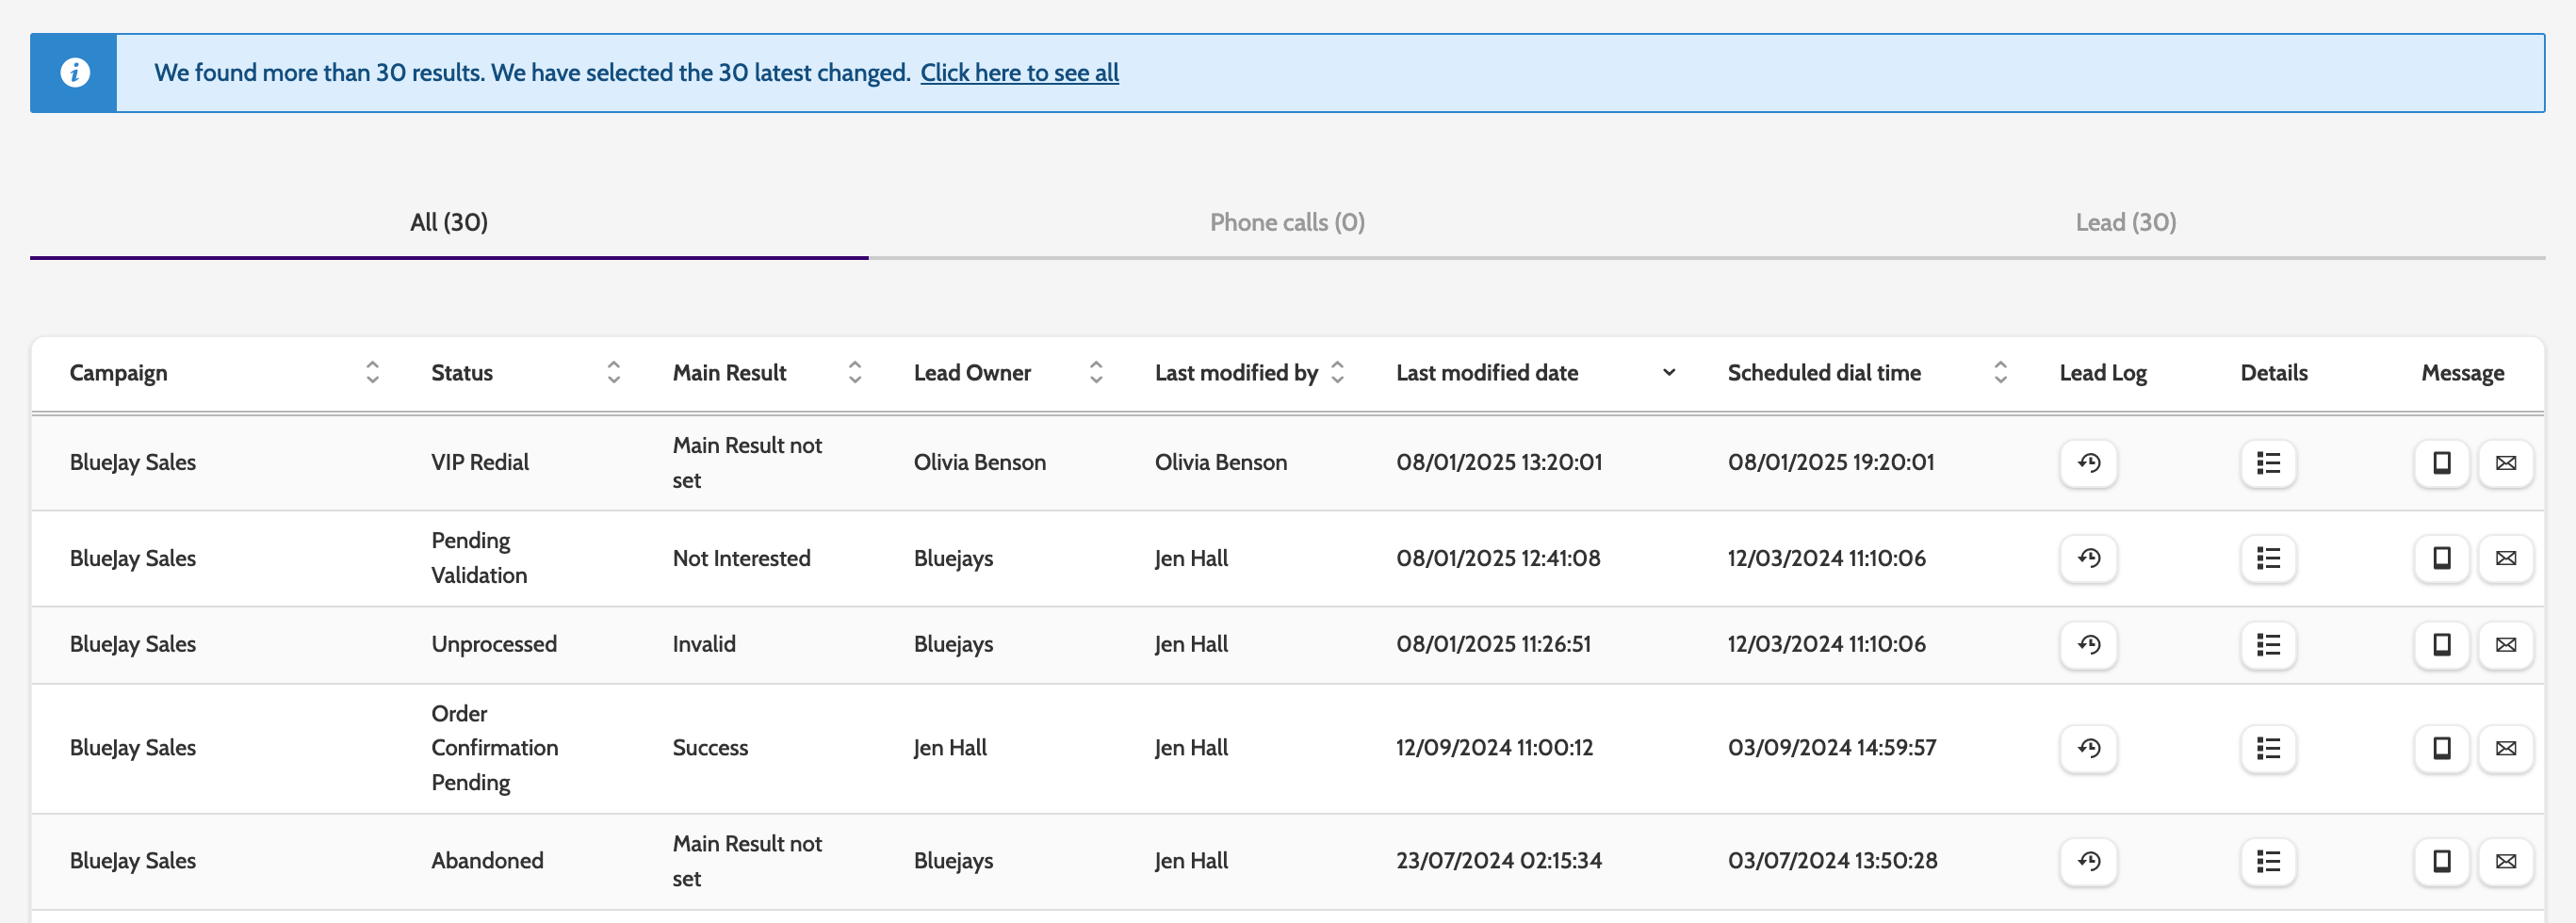Open details list for Pending Validation row

2268,559
